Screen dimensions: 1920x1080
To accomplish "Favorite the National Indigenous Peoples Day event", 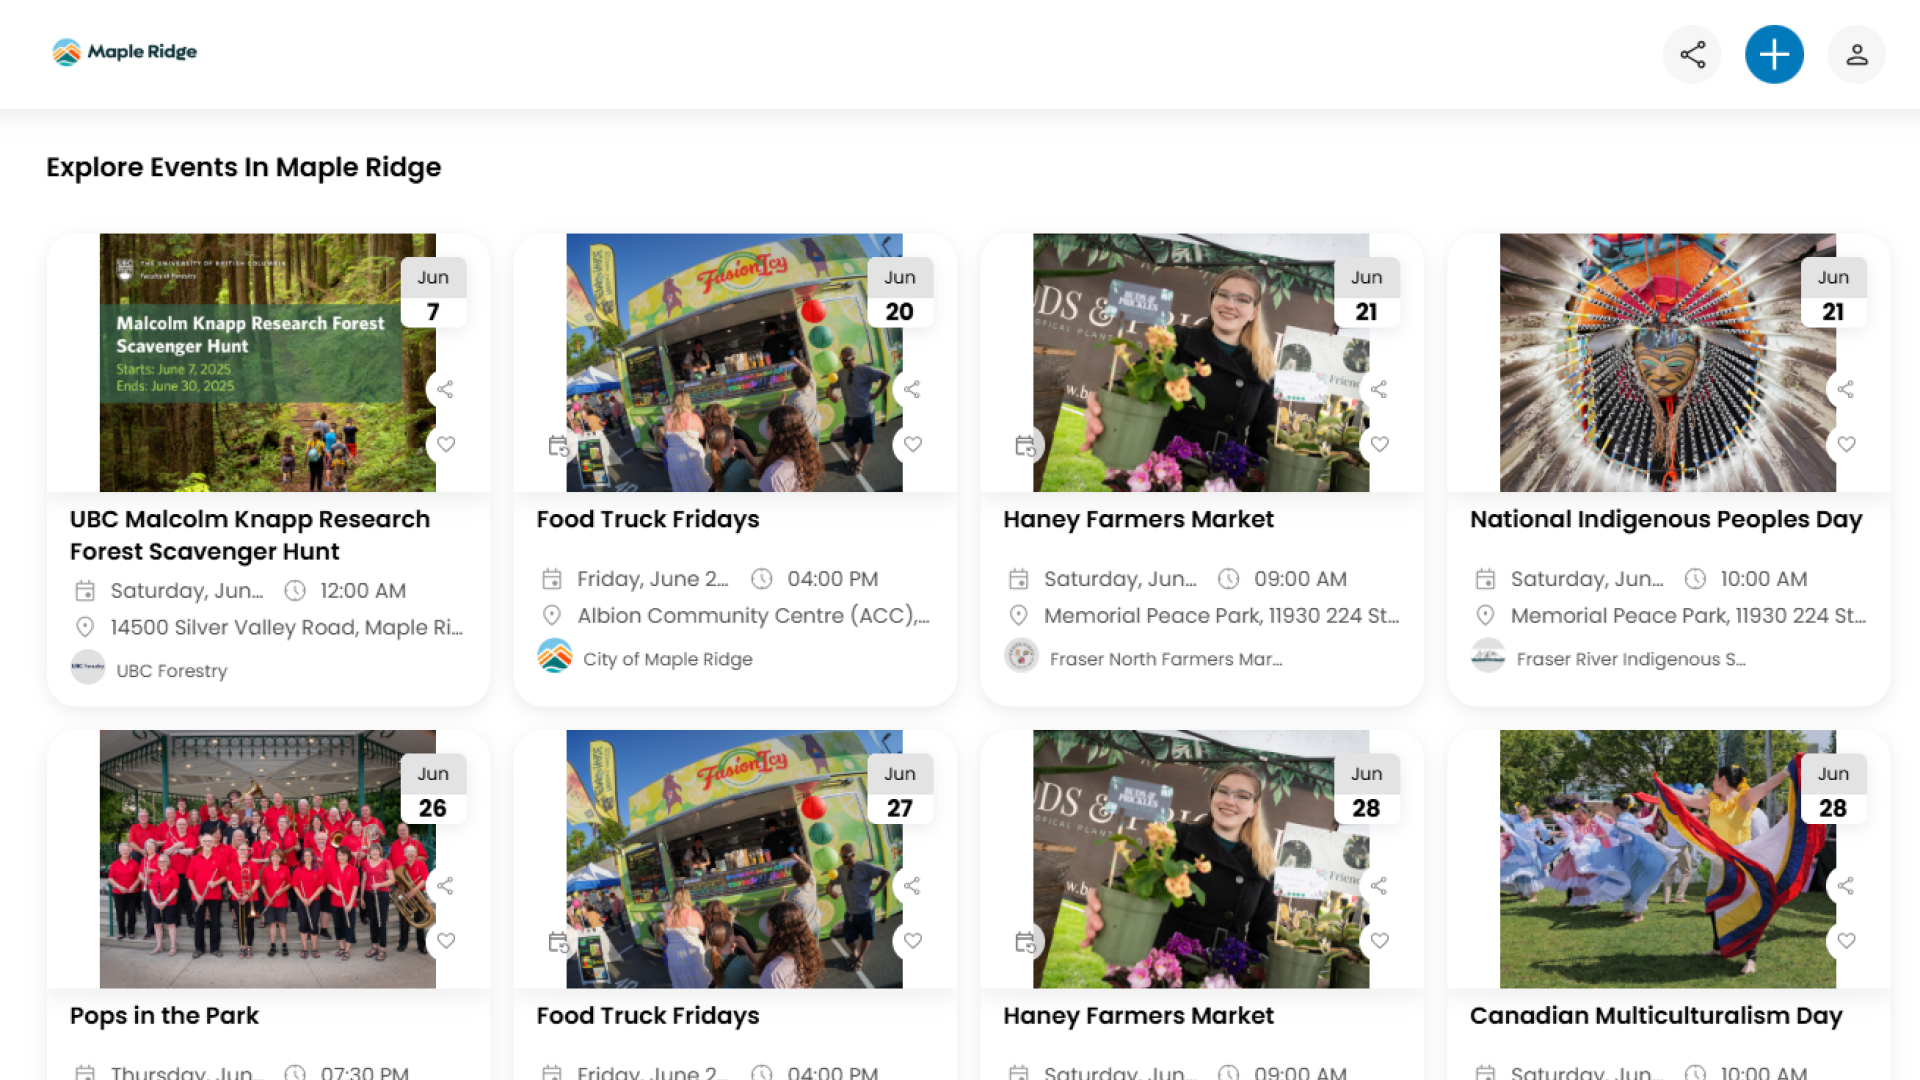I will (1845, 444).
